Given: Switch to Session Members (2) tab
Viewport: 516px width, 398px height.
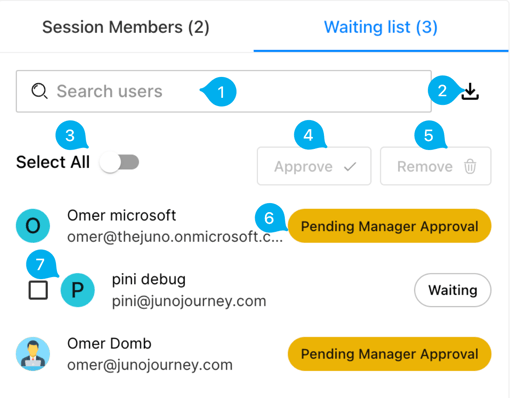Looking at the screenshot, I should tap(126, 27).
